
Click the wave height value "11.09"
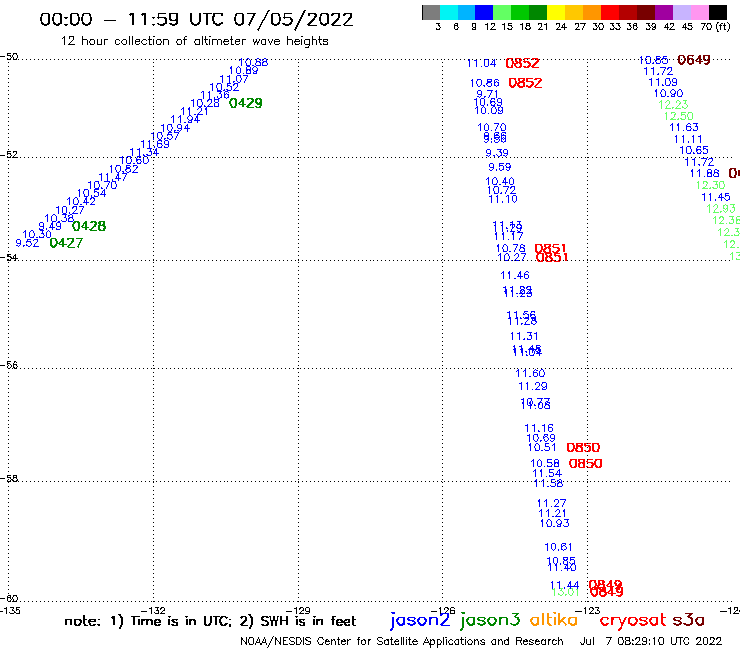click(x=663, y=83)
